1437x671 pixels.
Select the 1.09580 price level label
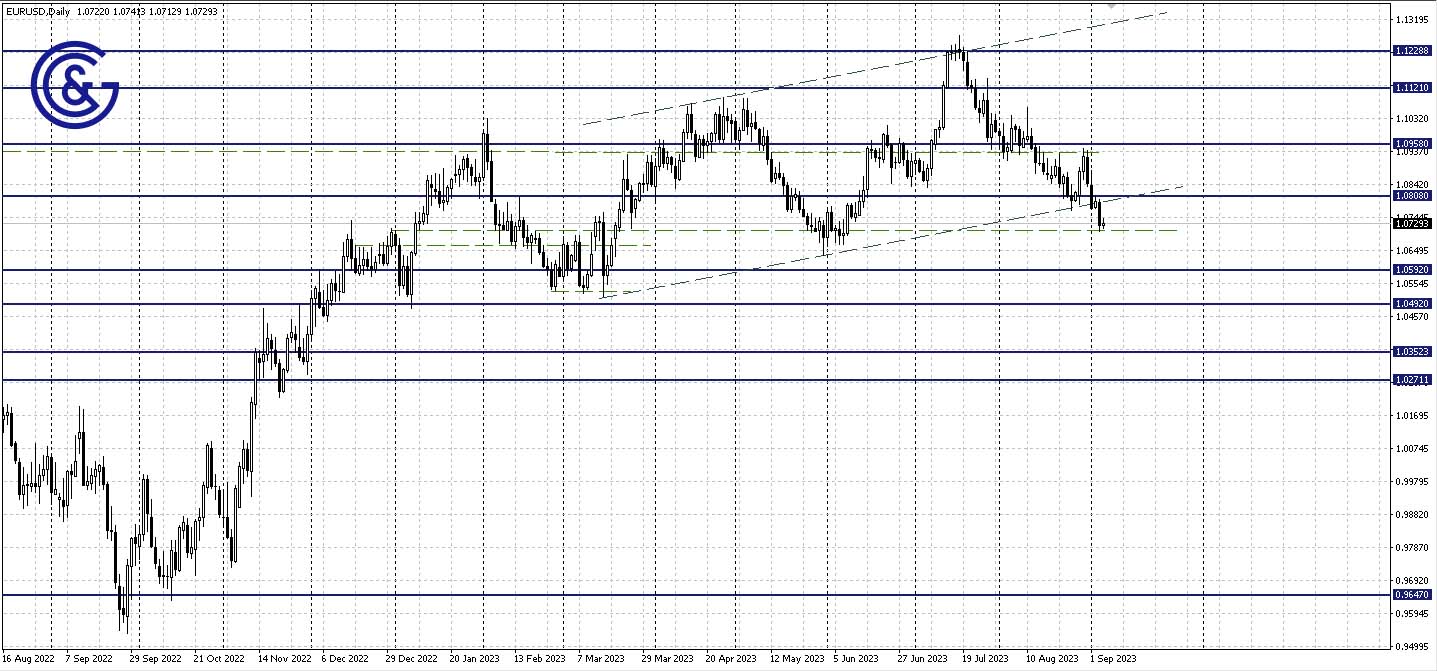(x=1413, y=144)
